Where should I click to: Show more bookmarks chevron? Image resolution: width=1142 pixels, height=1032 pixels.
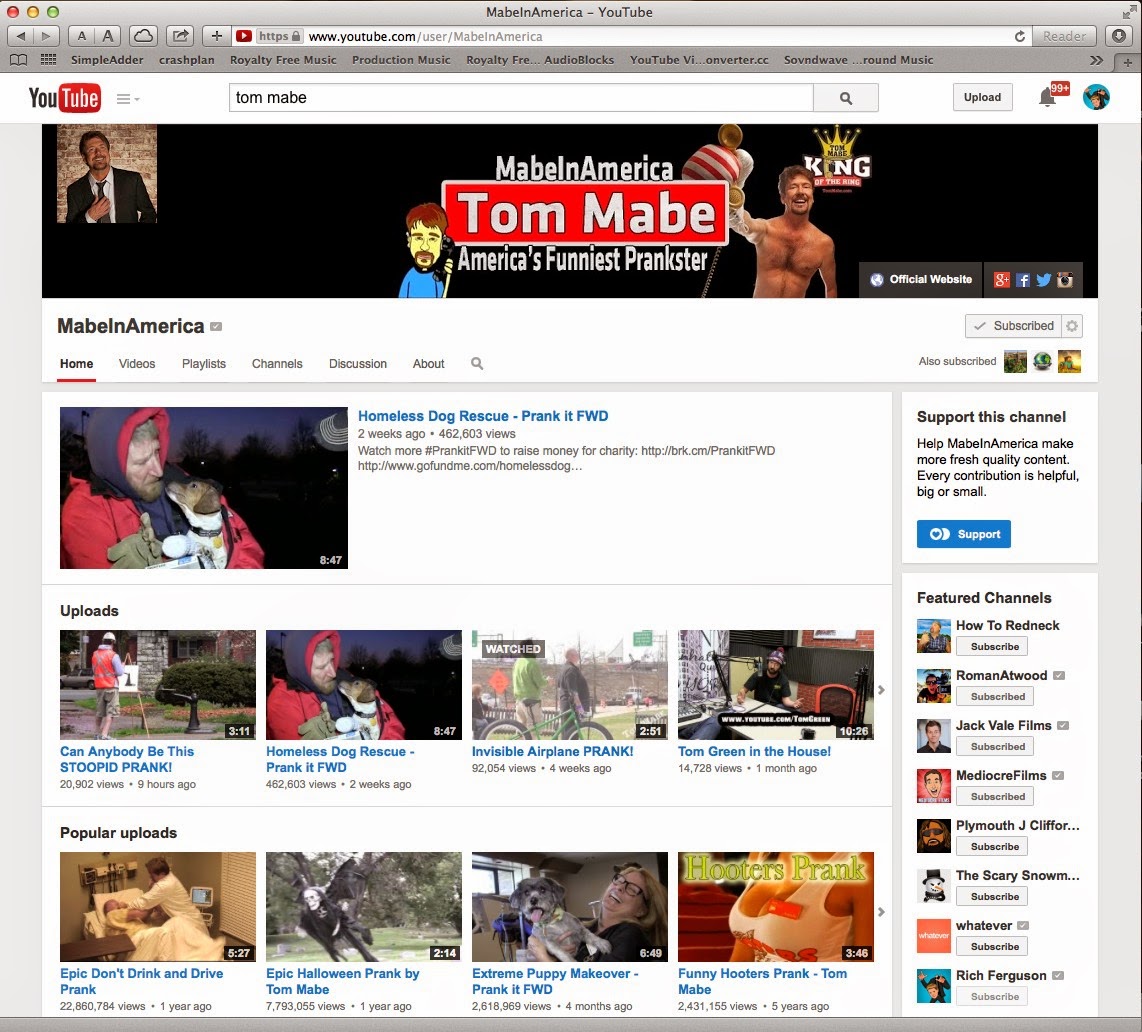1096,60
